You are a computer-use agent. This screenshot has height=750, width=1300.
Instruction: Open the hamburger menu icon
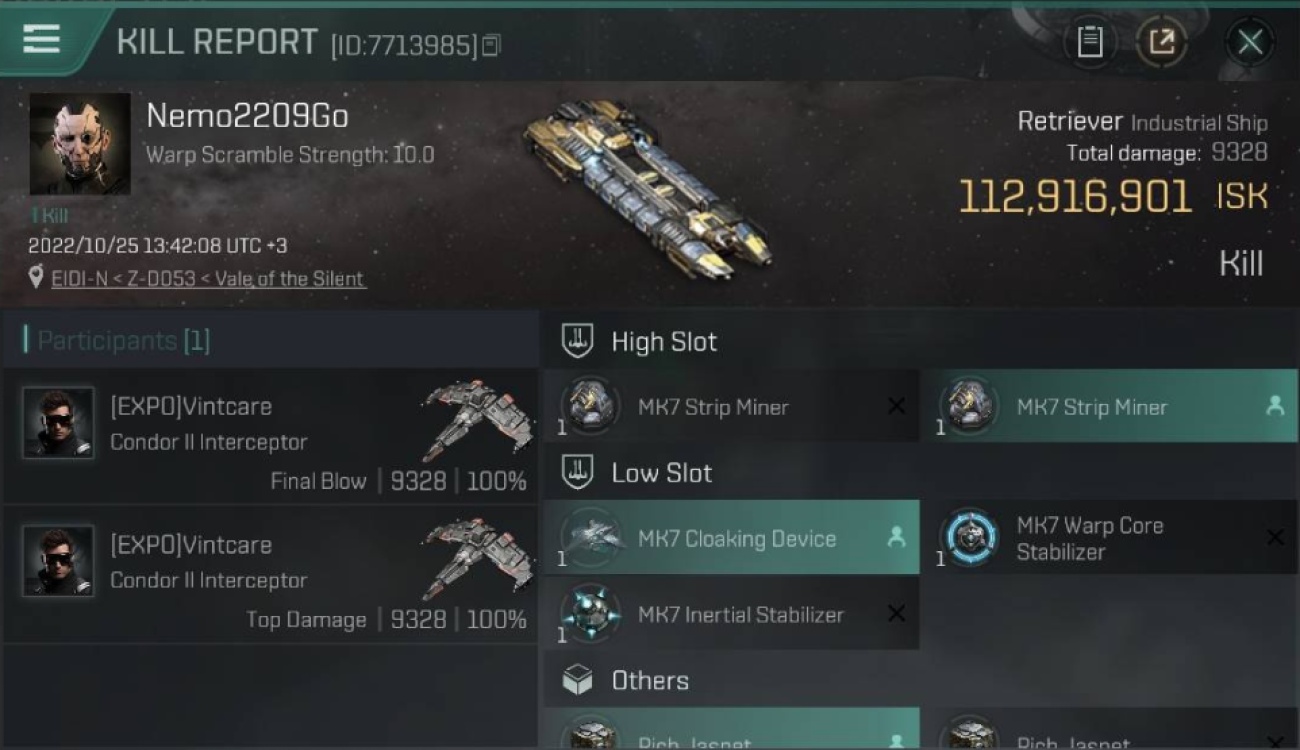click(41, 40)
